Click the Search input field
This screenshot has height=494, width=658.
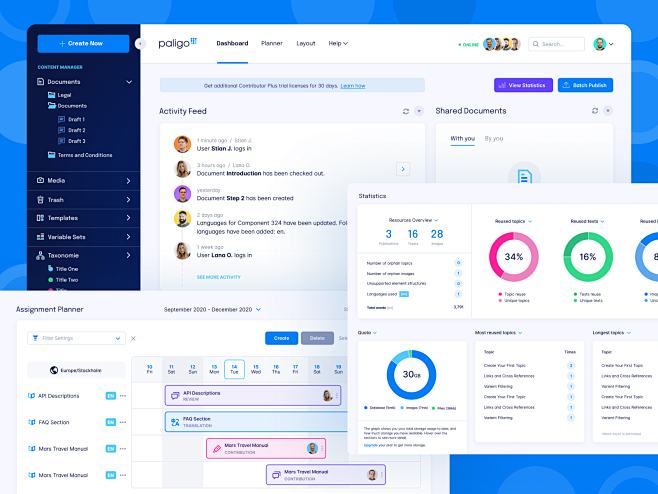pos(555,44)
